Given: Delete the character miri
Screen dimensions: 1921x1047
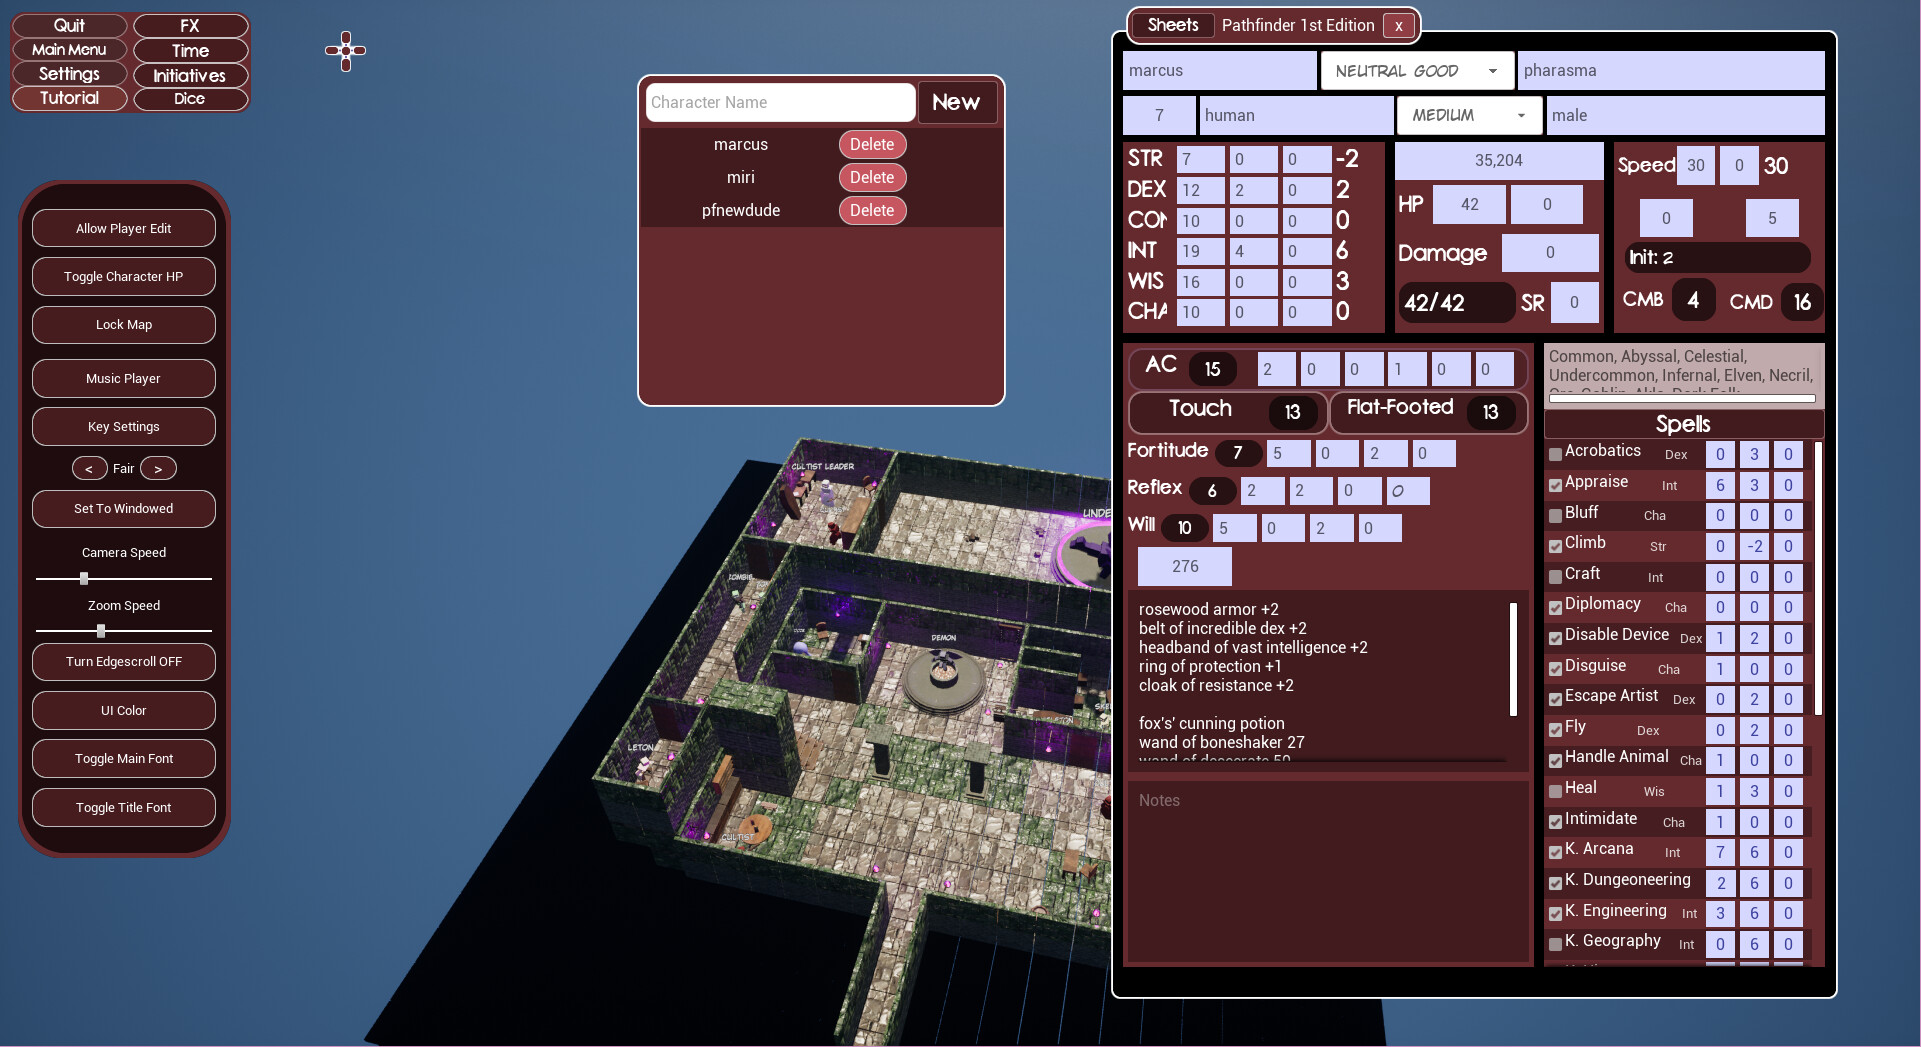Looking at the screenshot, I should 871,177.
